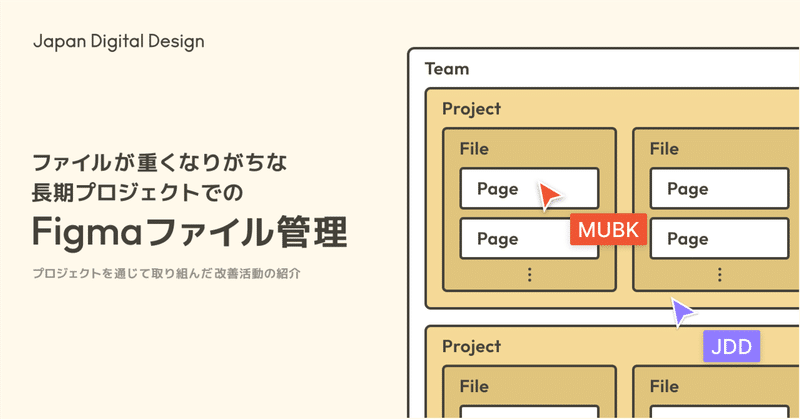Viewport: 800px width, 419px height.
Task: Click the "File" label directly under the JDD tag
Action: [664, 386]
